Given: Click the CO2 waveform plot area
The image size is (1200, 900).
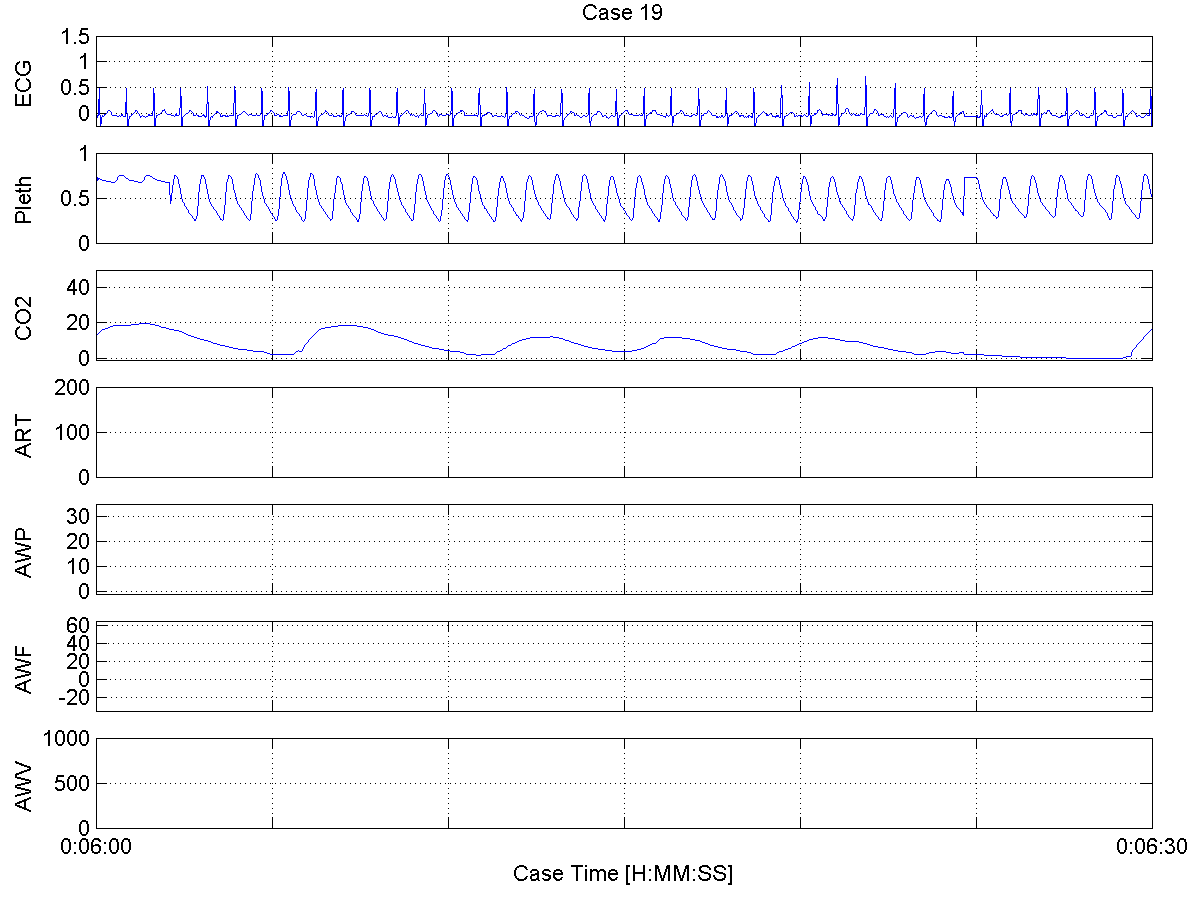Looking at the screenshot, I should point(624,315).
